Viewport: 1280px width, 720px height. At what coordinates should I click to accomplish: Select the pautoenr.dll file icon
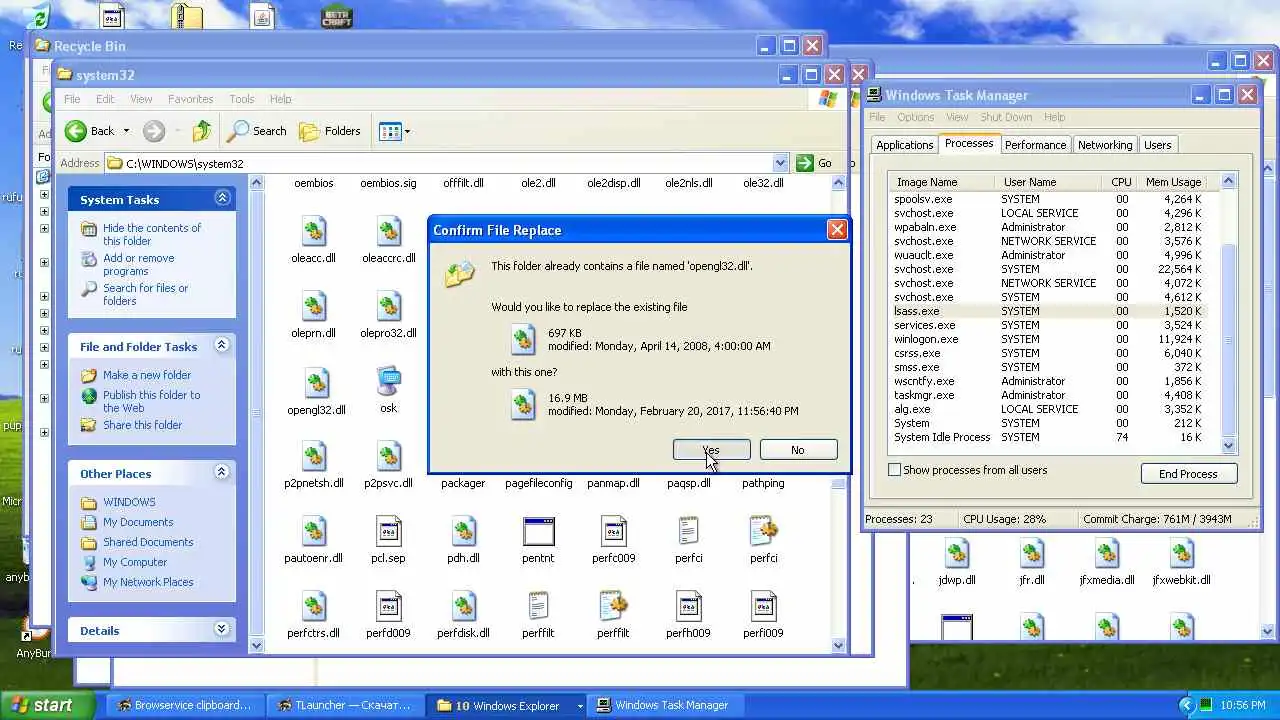[x=314, y=531]
